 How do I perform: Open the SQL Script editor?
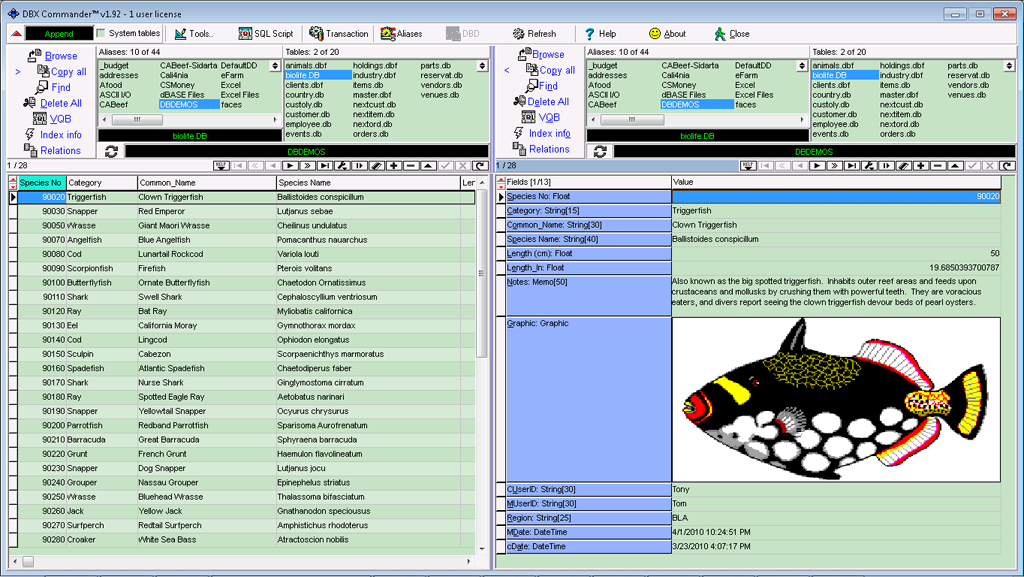[266, 33]
